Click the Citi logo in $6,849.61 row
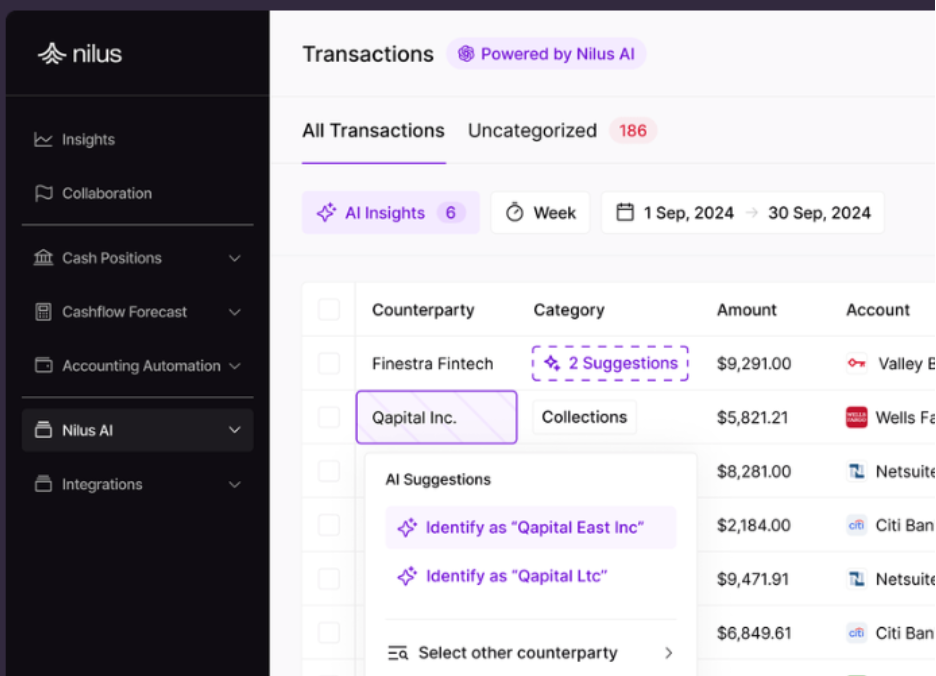 click(857, 632)
